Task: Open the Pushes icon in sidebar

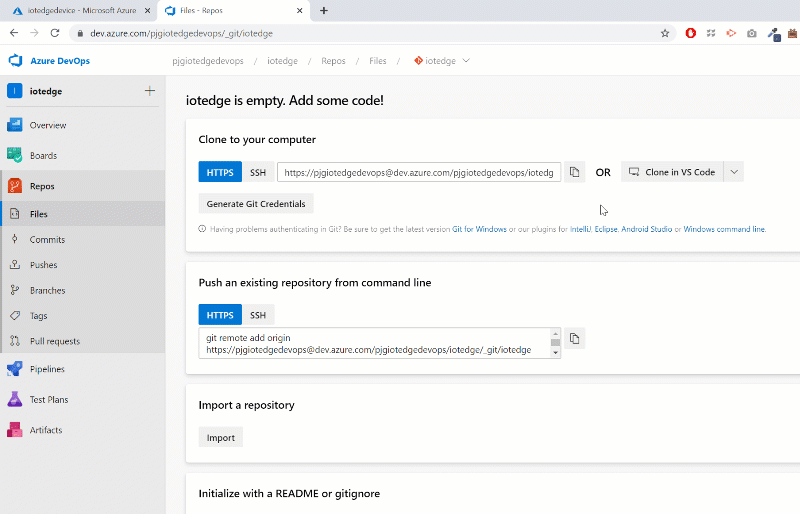Action: tap(15, 265)
